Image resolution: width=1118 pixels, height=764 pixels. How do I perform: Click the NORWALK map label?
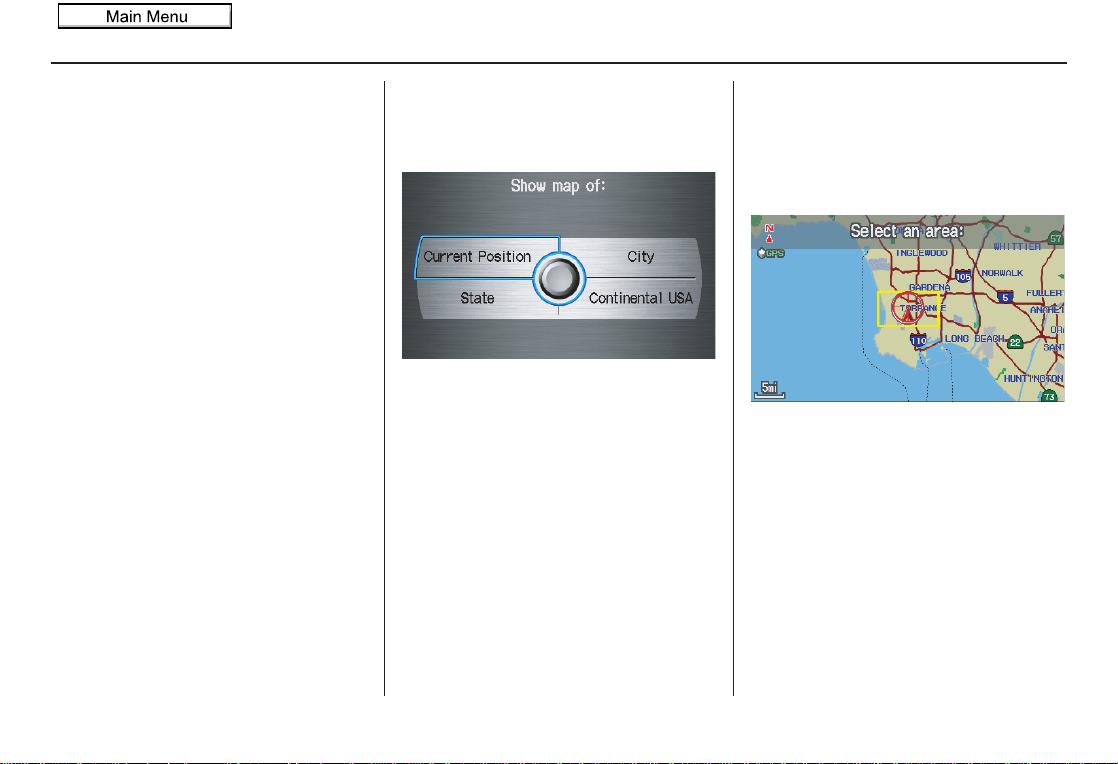pos(1002,273)
